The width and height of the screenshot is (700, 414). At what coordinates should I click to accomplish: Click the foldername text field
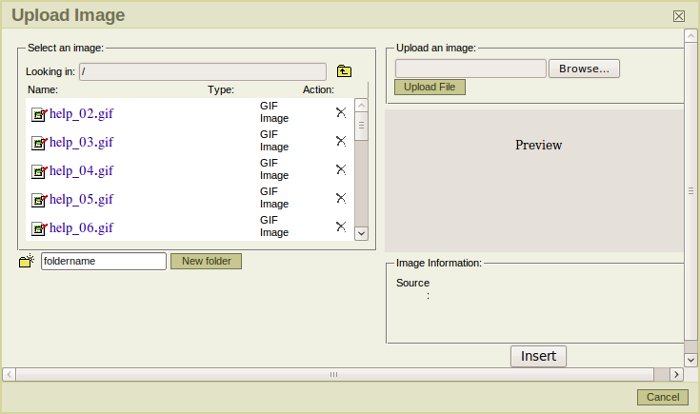[x=103, y=261]
